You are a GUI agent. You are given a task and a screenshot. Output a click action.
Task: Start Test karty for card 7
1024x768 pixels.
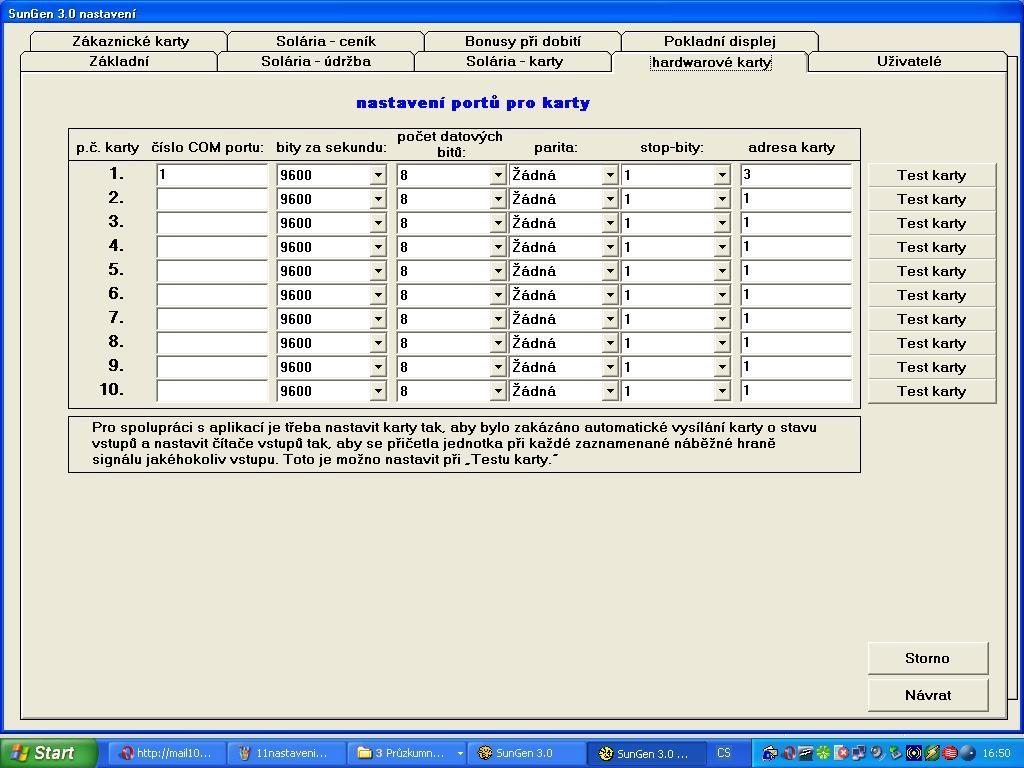[x=931, y=319]
